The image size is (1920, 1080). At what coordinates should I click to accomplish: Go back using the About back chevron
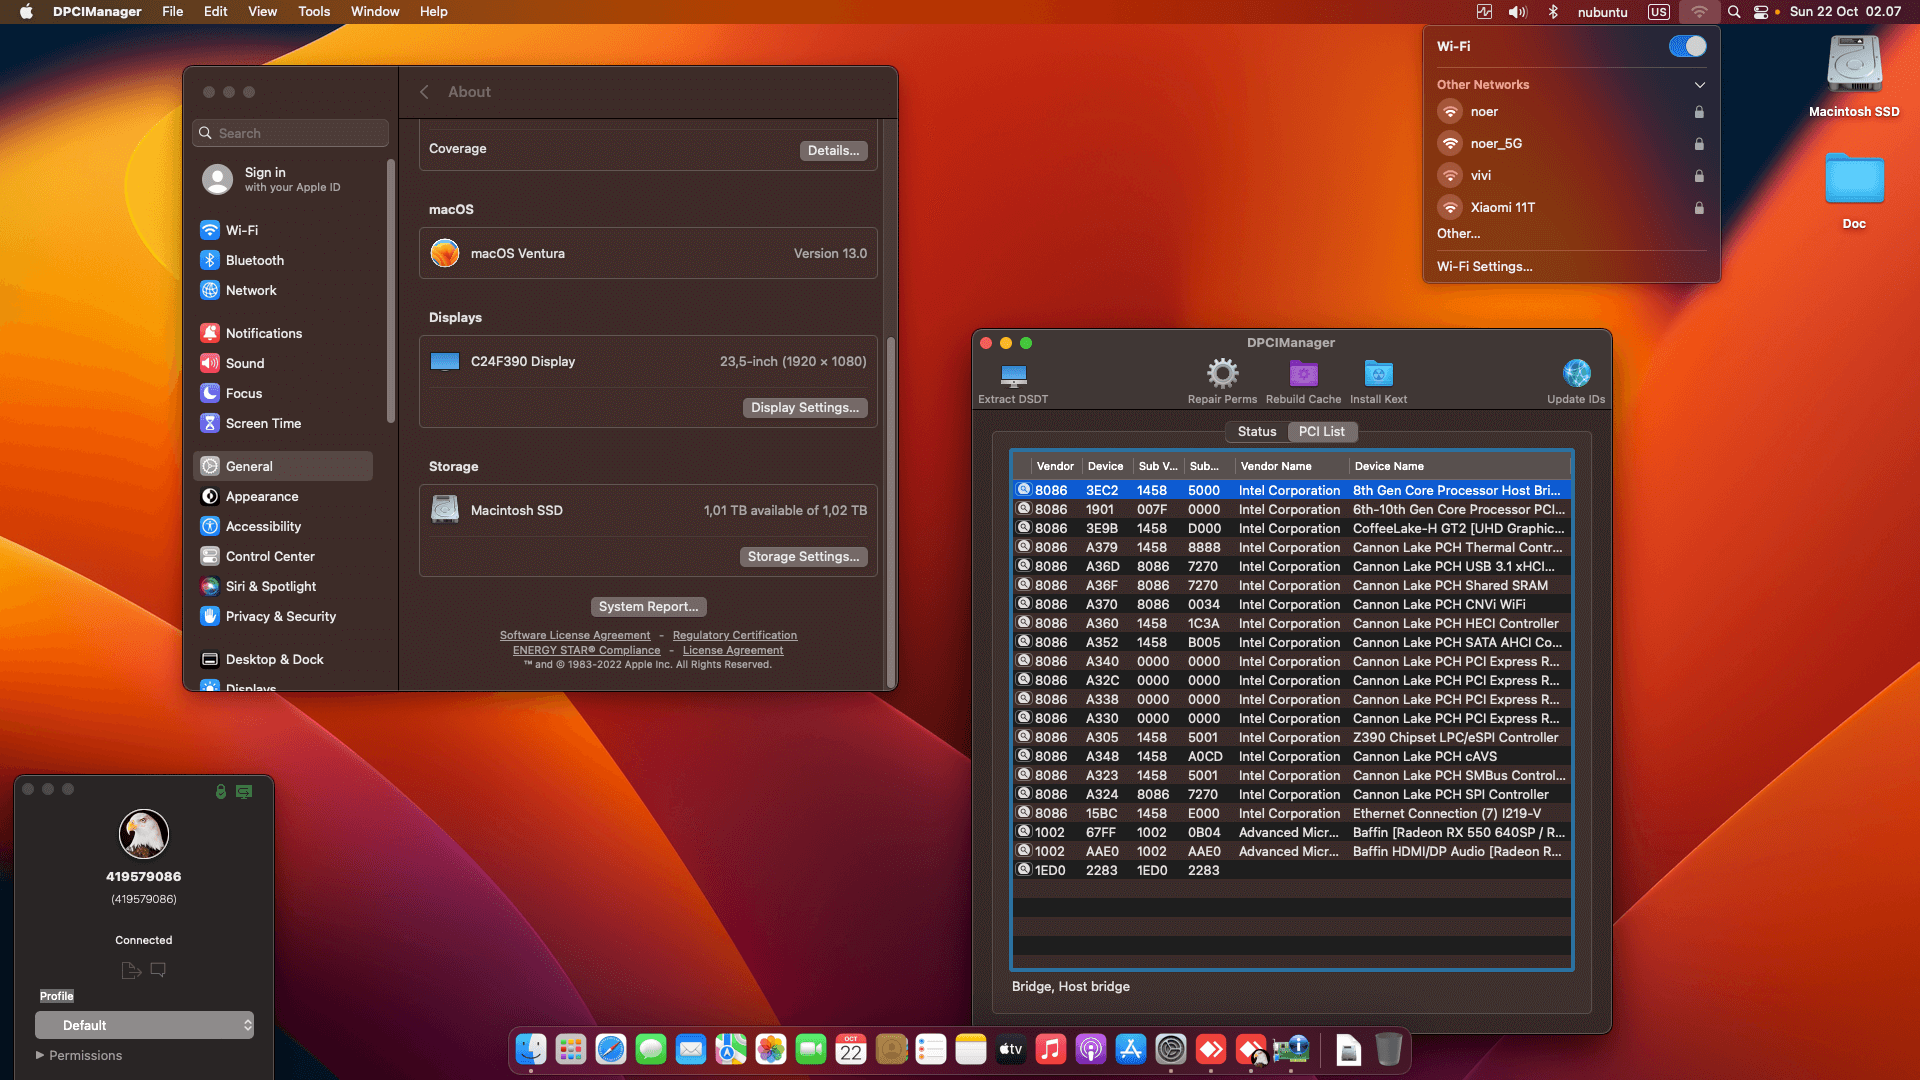424,92
